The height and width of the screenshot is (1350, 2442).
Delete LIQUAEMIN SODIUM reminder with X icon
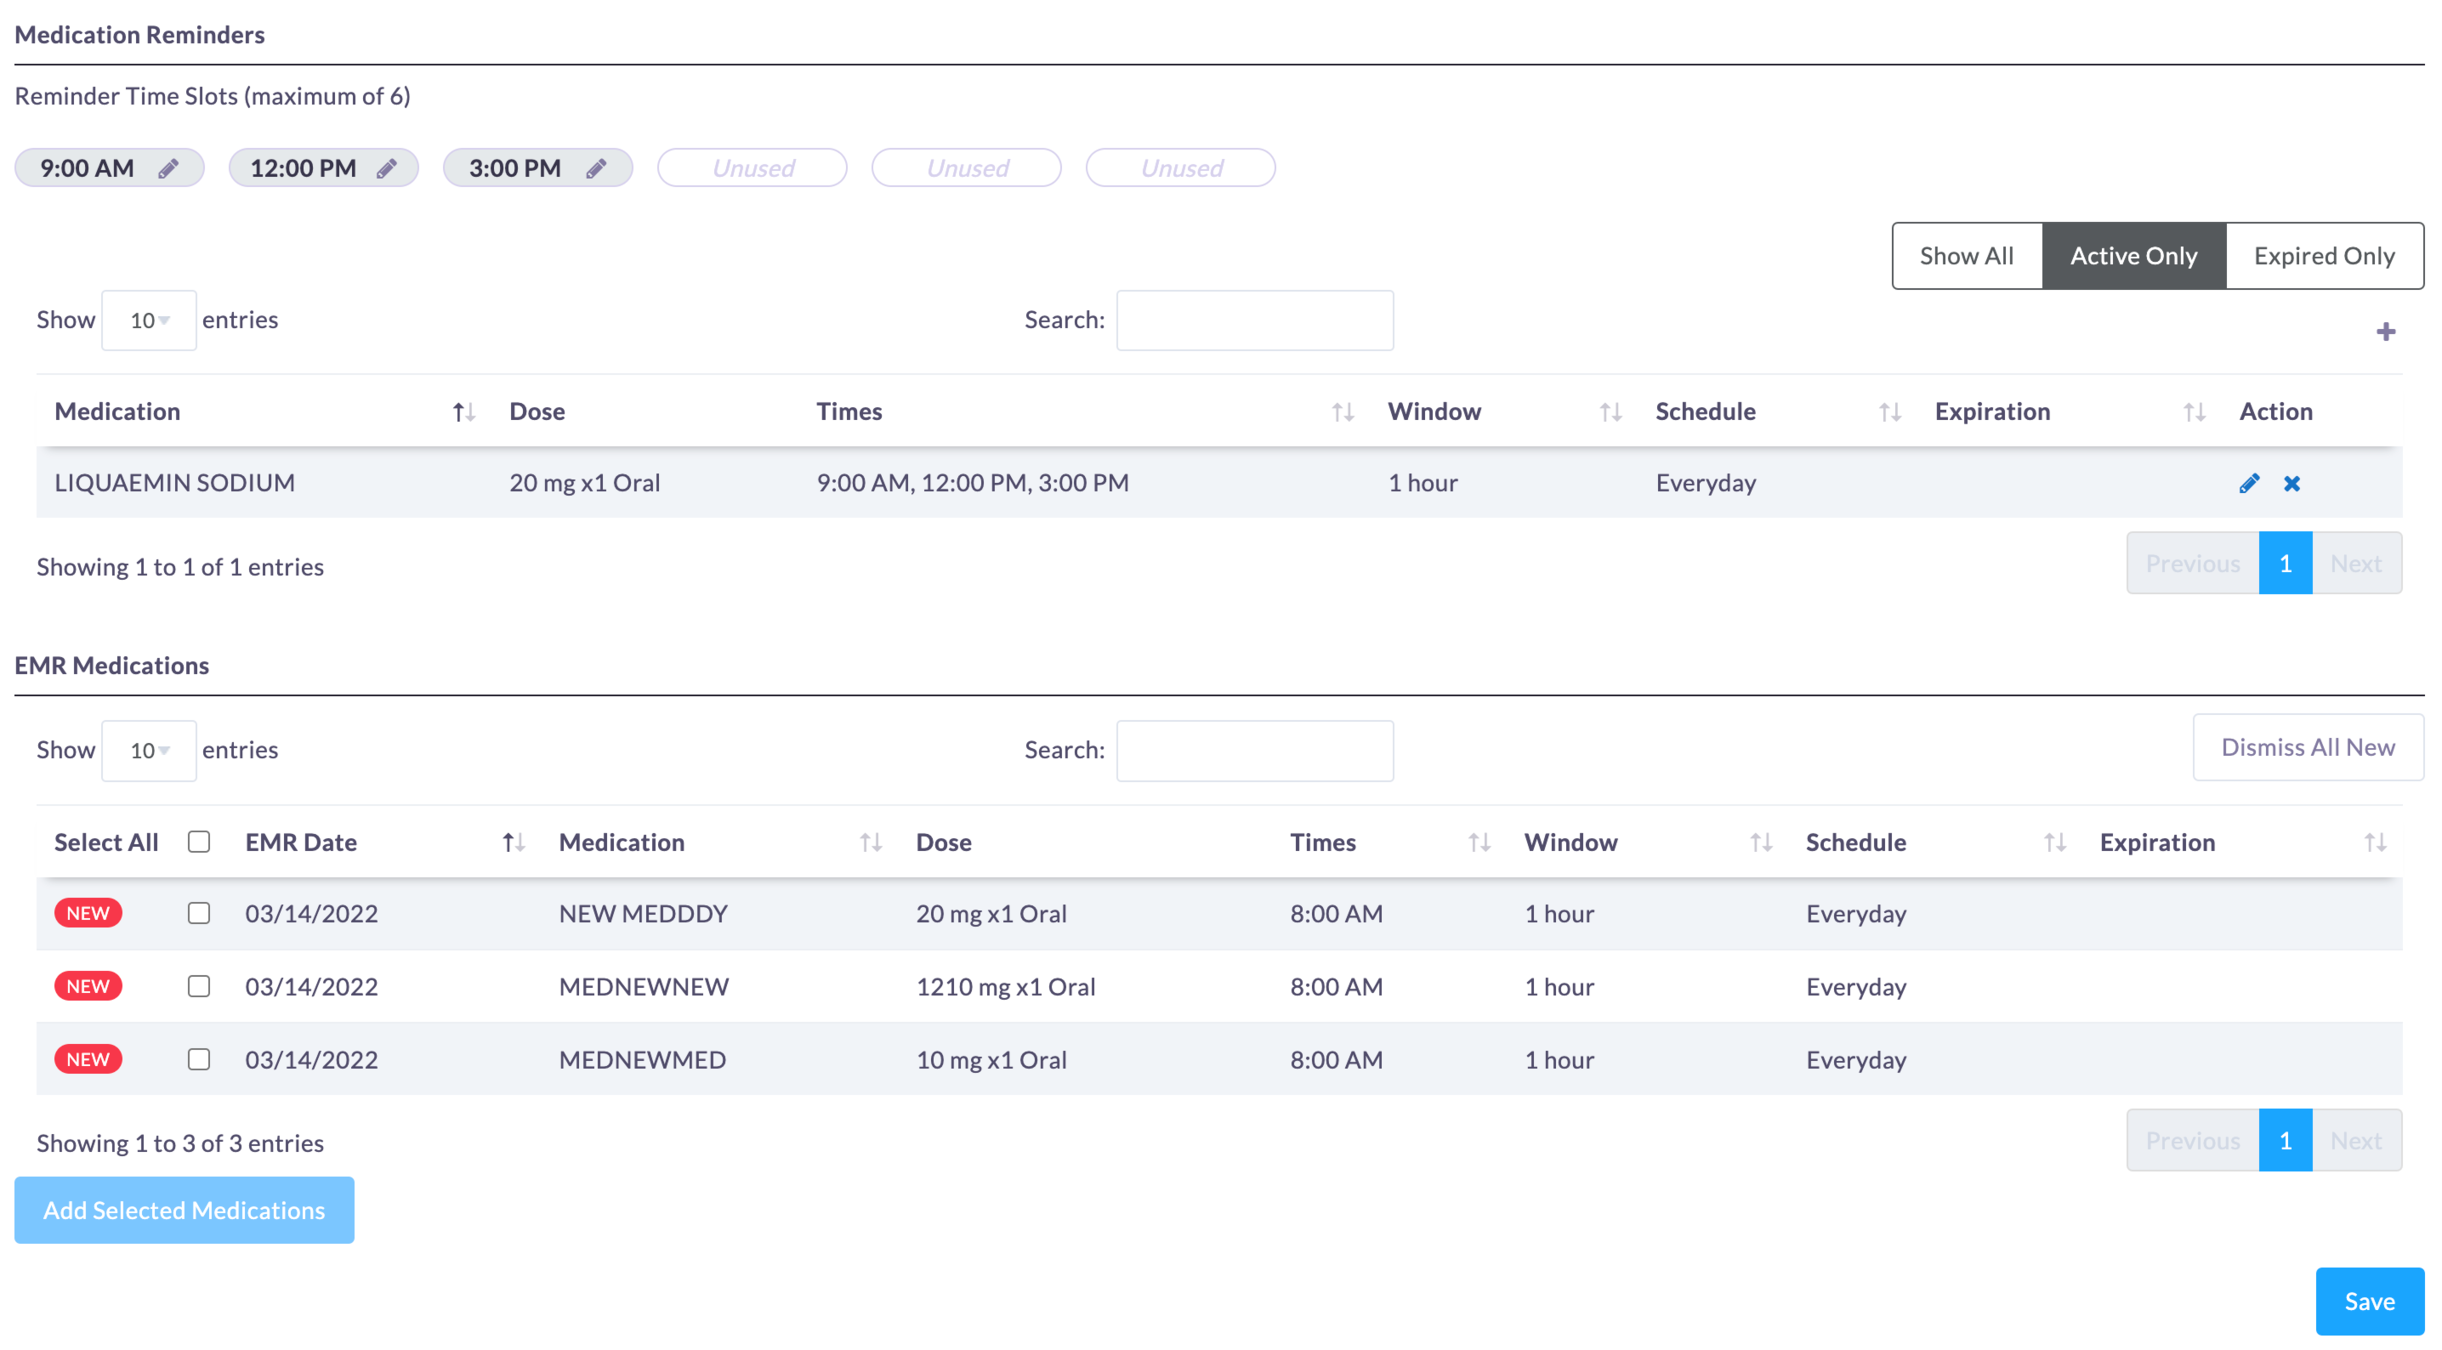2291,484
